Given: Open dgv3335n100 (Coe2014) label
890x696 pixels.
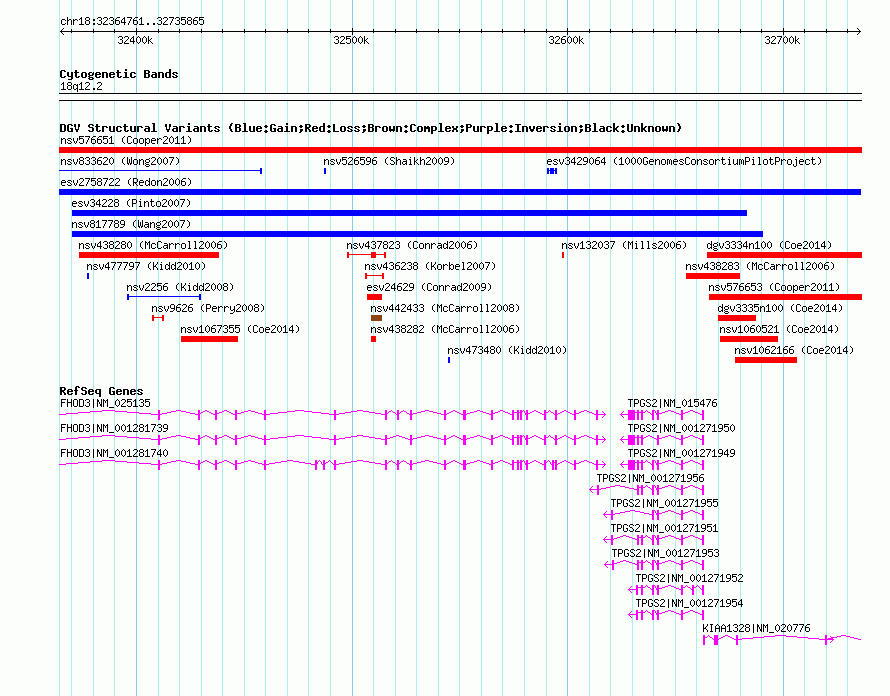Looking at the screenshot, I should pyautogui.click(x=780, y=308).
